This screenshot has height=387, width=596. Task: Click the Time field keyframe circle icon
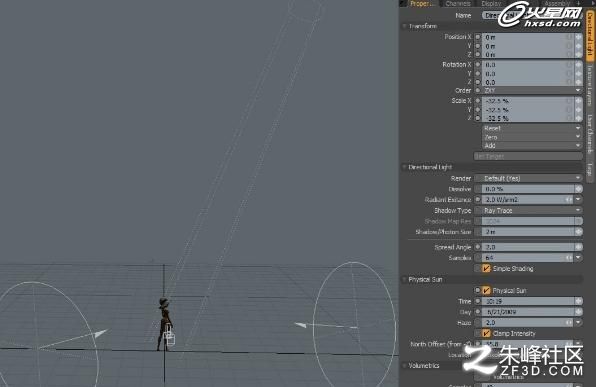478,301
